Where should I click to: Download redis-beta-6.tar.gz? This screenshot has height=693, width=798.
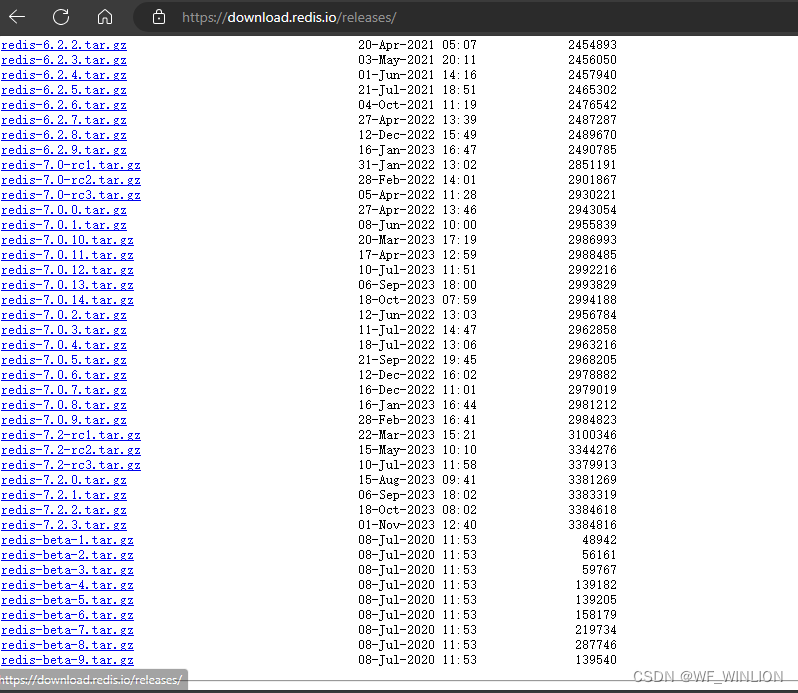tap(67, 616)
